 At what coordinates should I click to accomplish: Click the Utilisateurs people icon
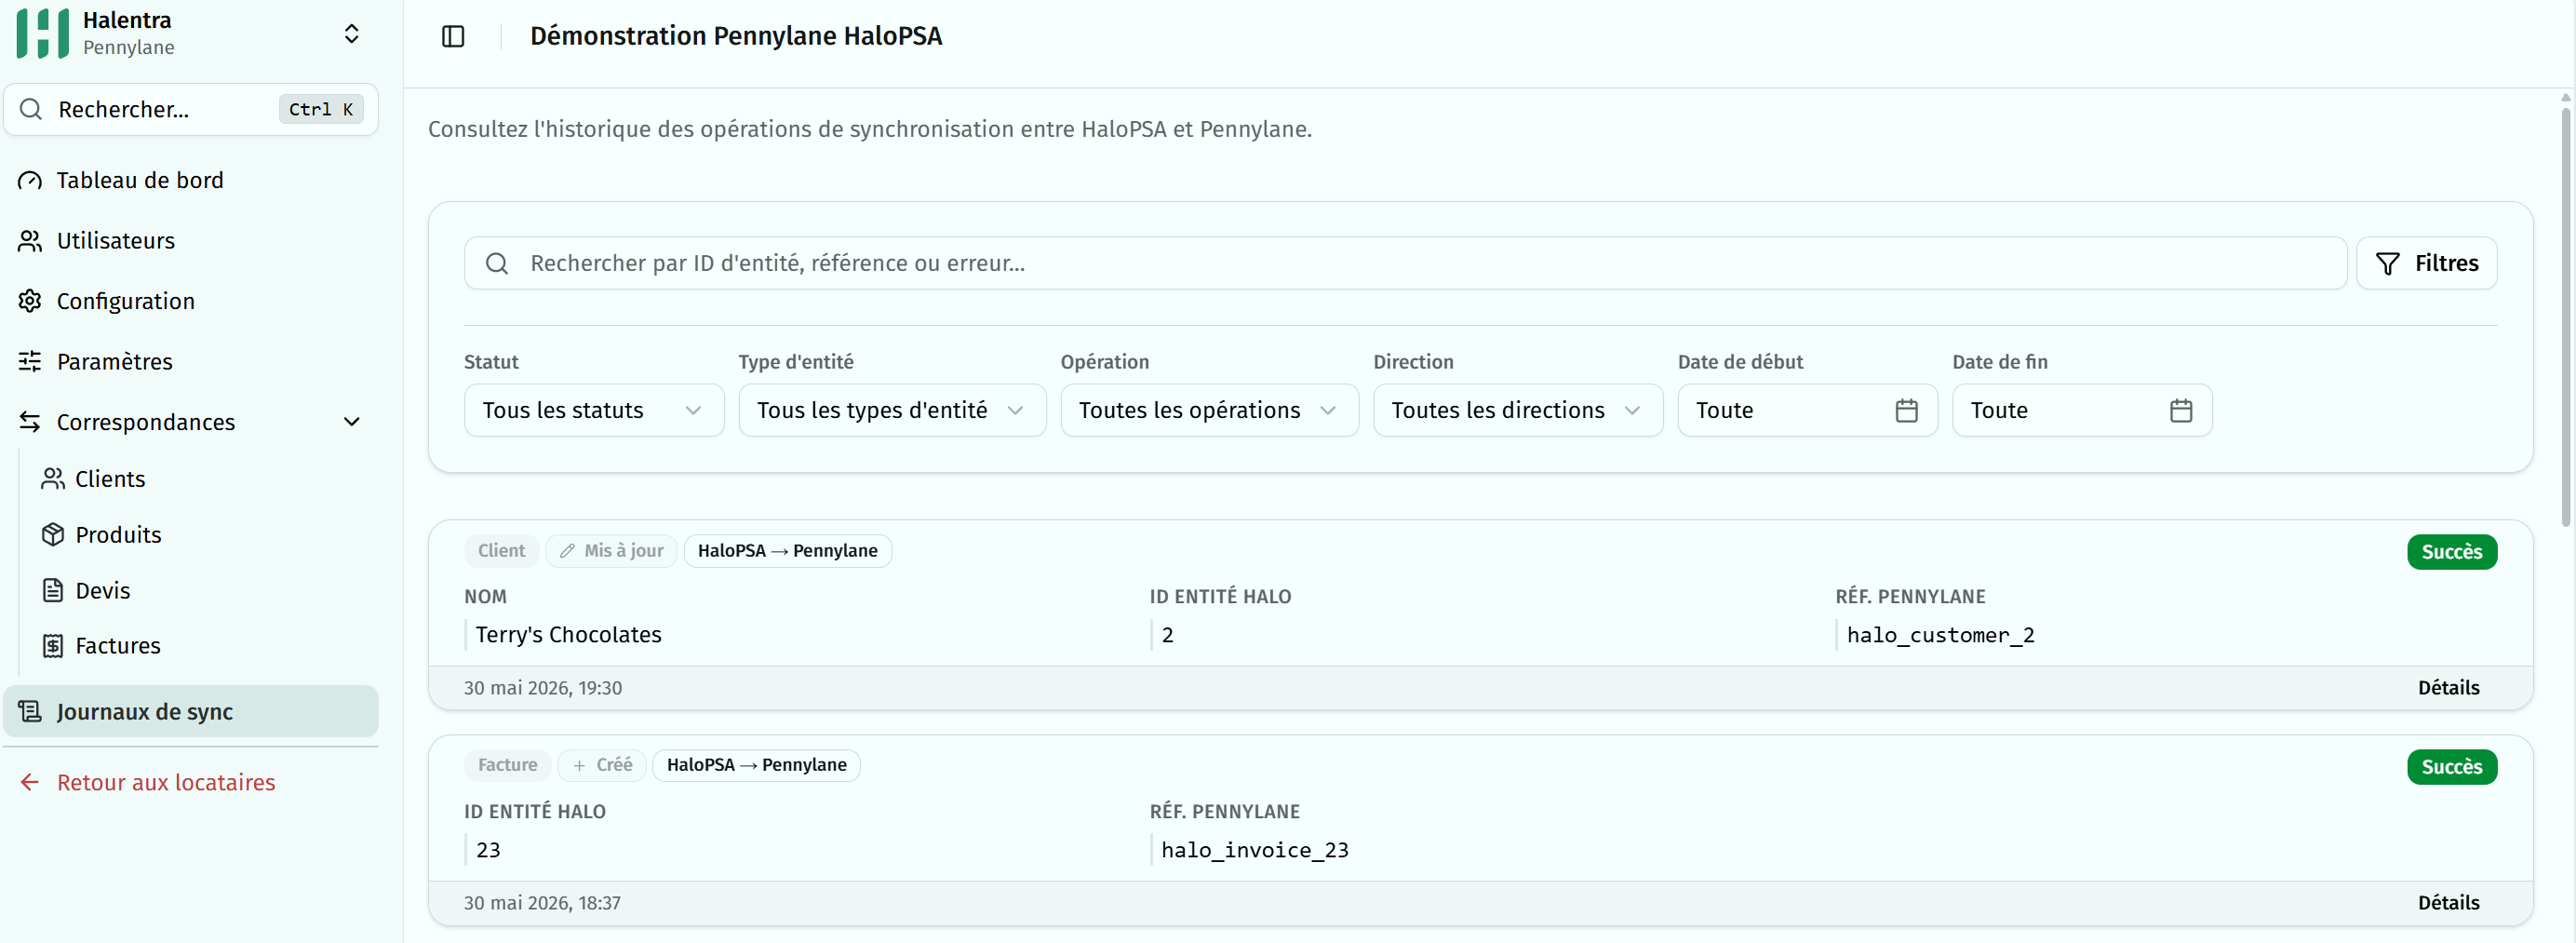30,241
